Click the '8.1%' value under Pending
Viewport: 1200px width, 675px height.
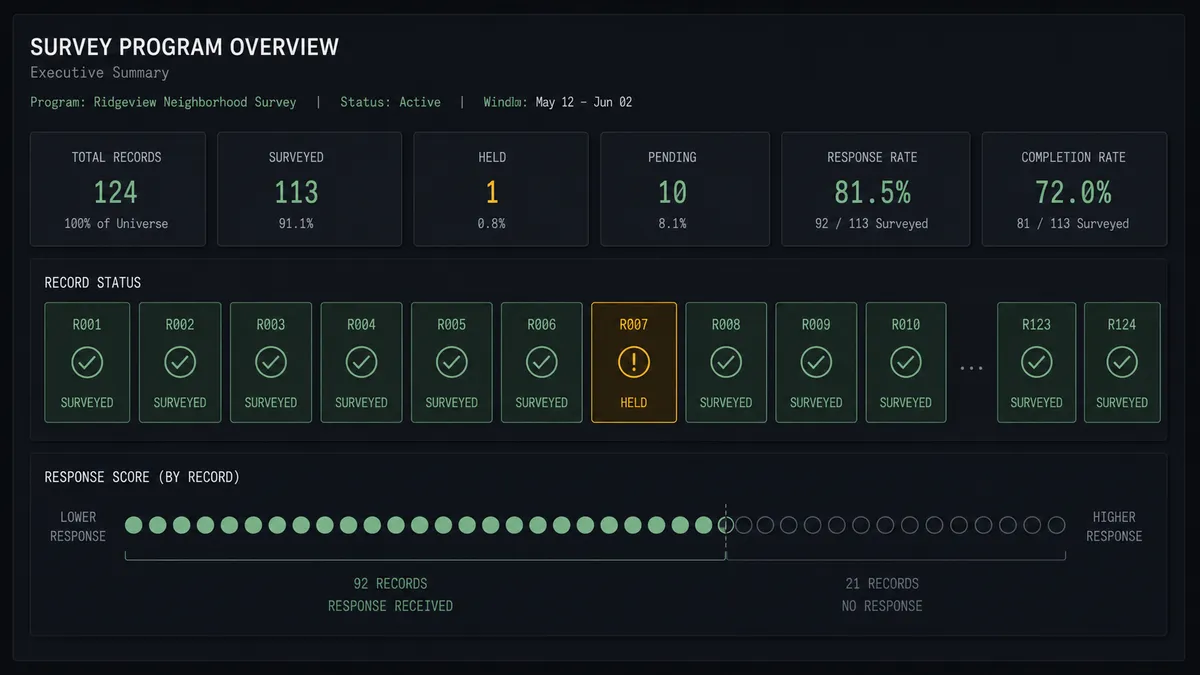click(672, 224)
